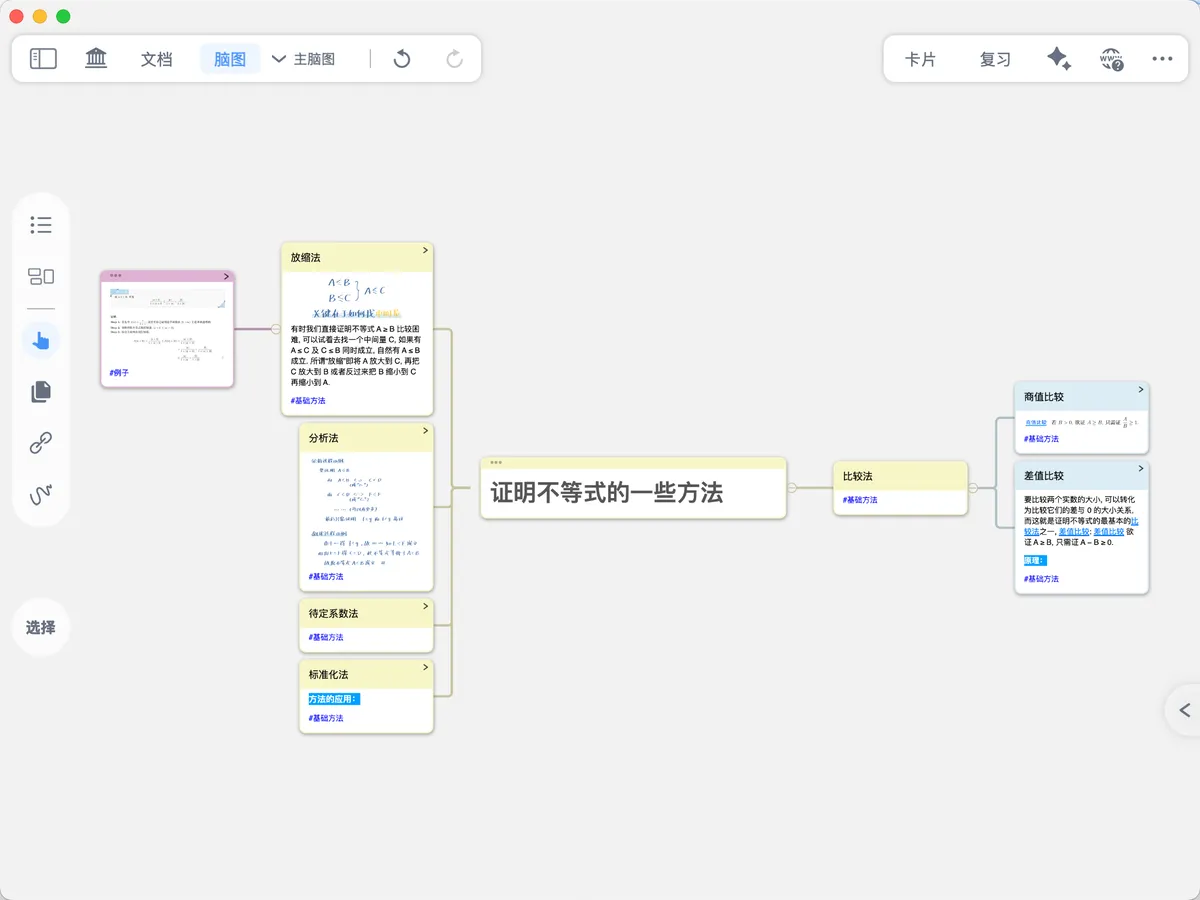Switch to 脑图 mode
Viewport: 1200px width, 900px height.
230,59
